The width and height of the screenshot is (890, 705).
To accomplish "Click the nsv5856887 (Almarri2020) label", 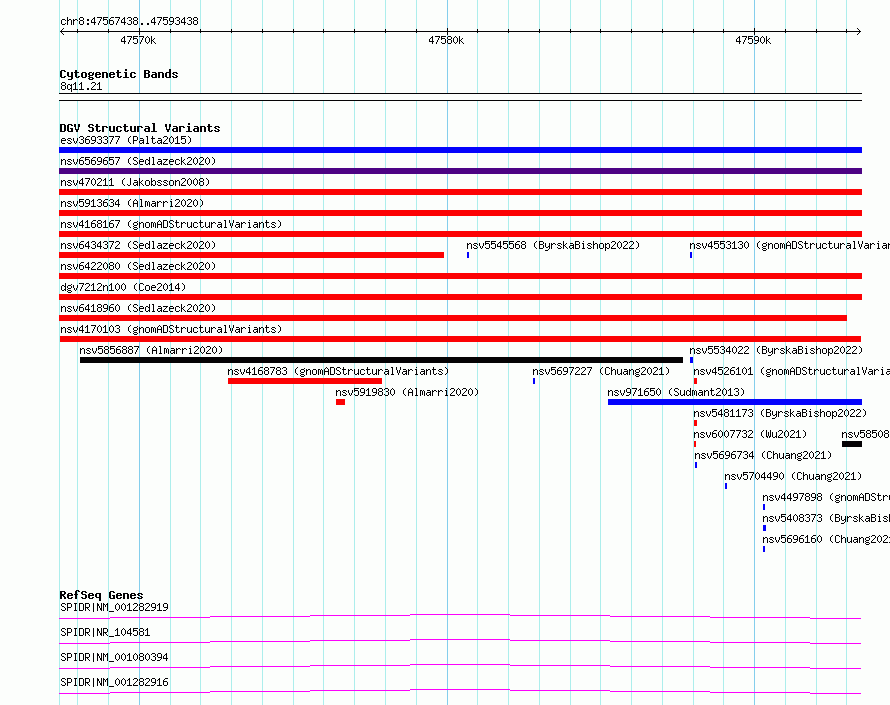I will 151,350.
